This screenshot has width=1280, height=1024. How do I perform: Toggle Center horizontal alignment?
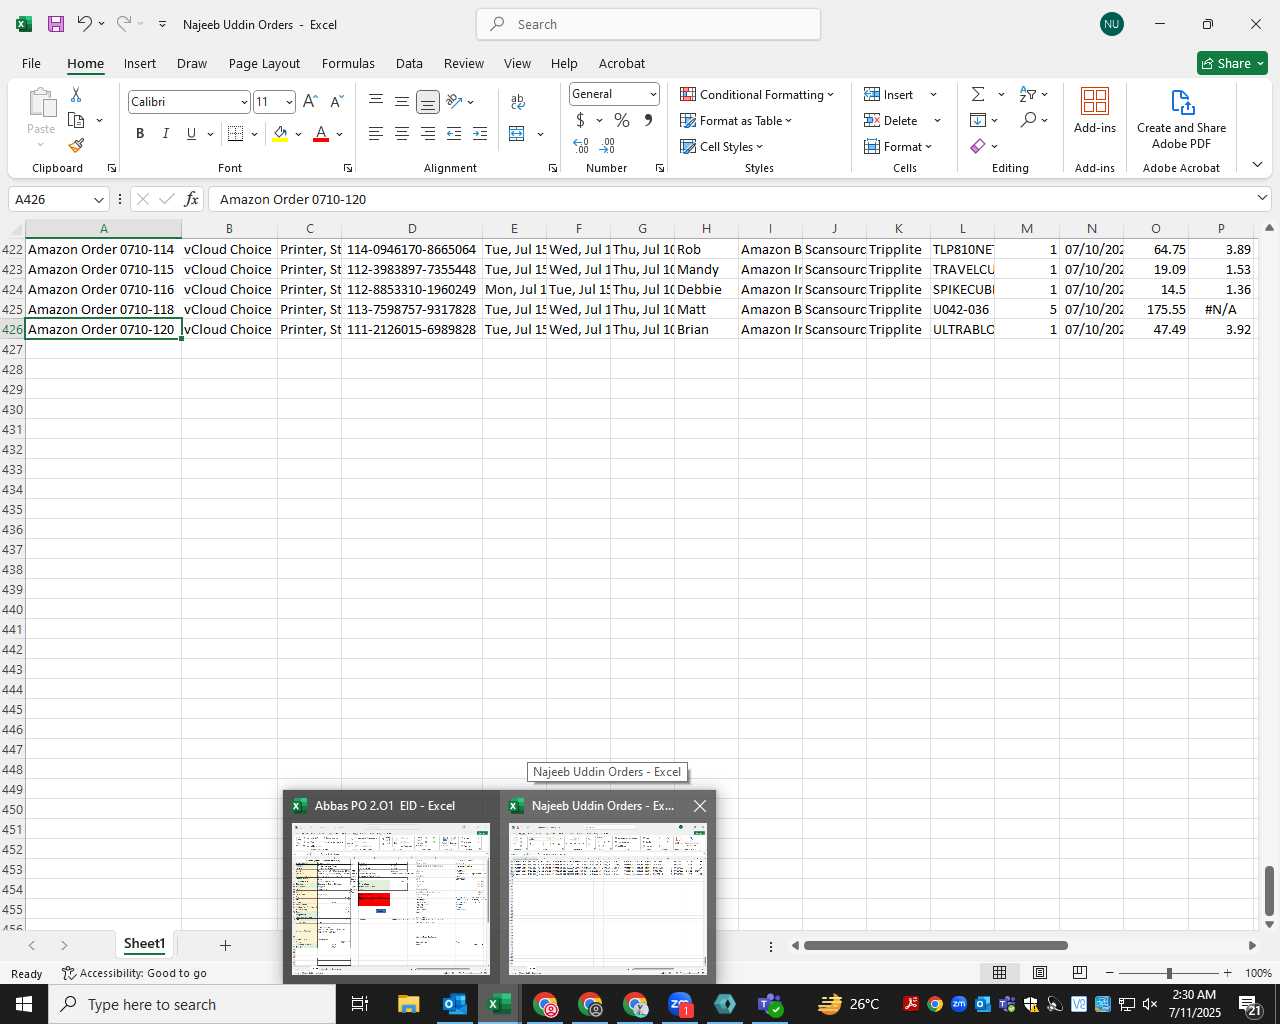(x=402, y=134)
